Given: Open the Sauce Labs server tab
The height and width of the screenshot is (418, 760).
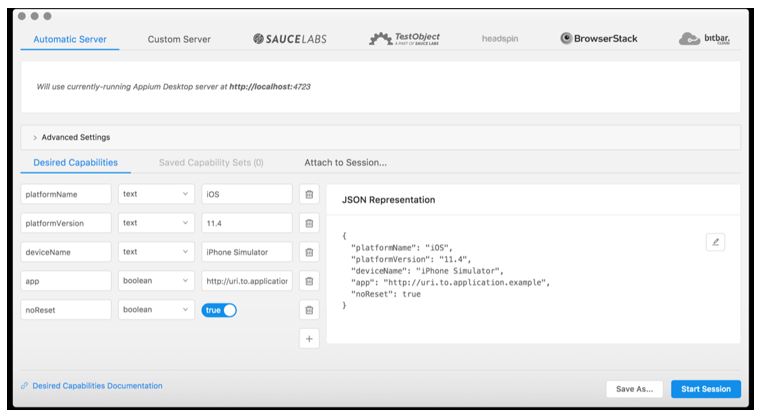Looking at the screenshot, I should pyautogui.click(x=289, y=39).
